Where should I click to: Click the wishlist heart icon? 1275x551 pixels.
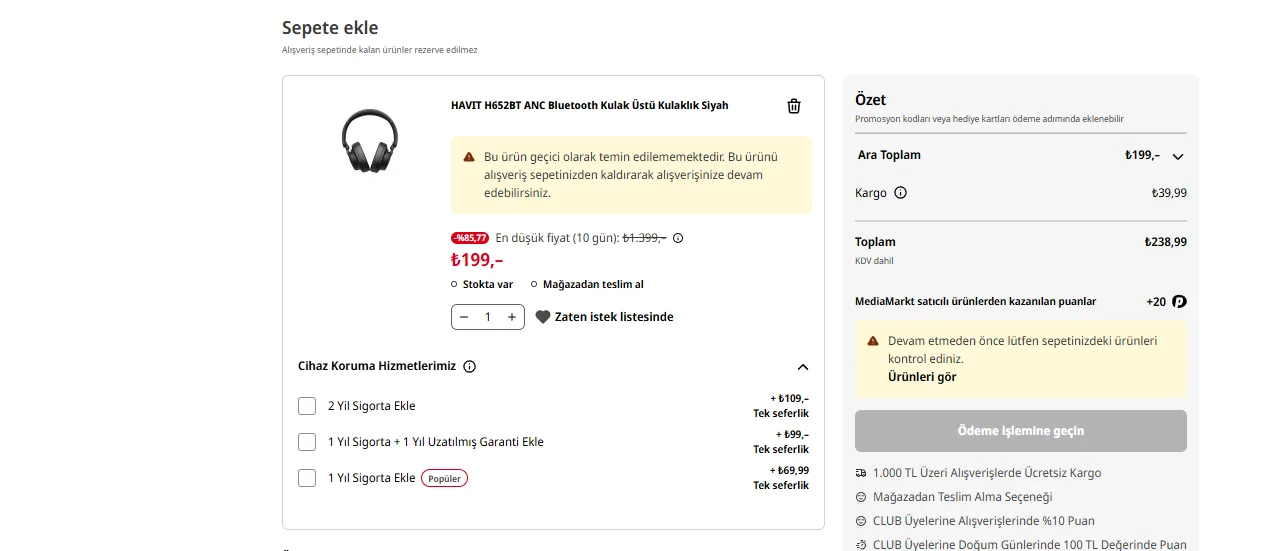click(543, 317)
